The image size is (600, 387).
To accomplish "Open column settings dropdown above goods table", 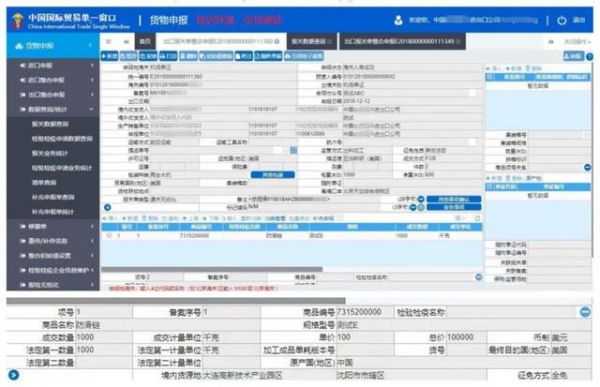I will click(460, 218).
